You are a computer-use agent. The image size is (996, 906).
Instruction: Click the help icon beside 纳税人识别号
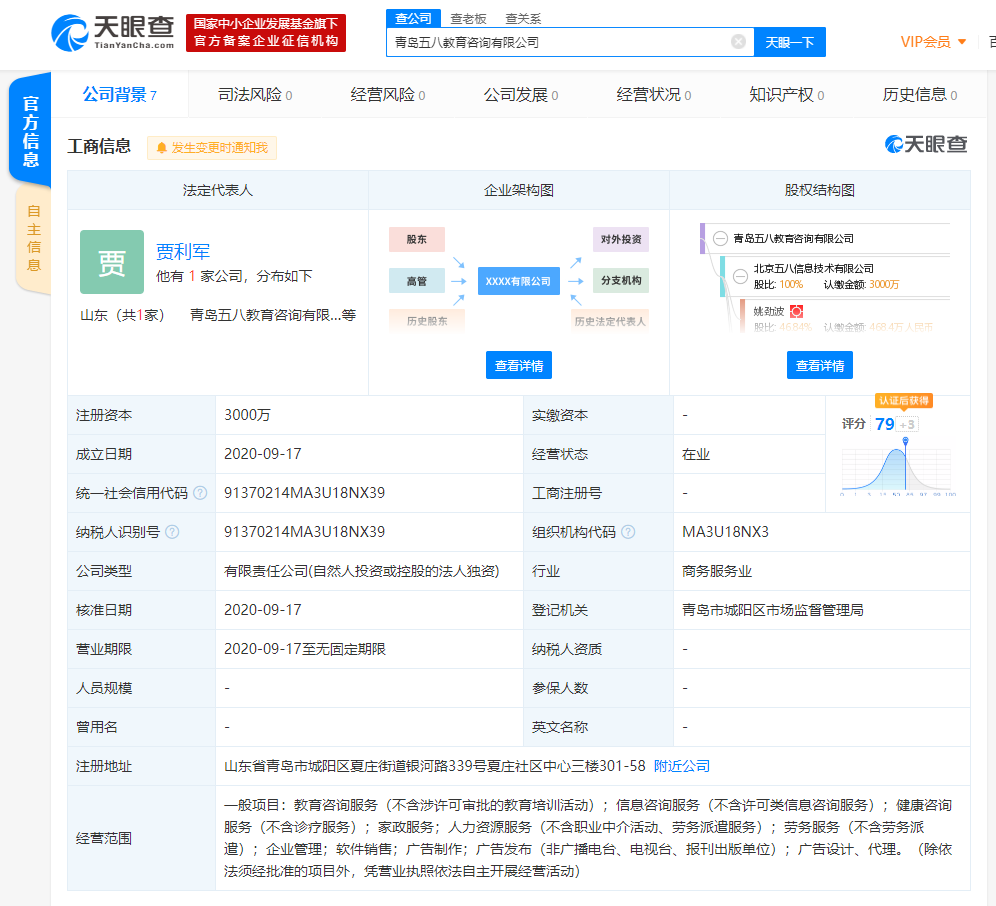click(x=172, y=532)
